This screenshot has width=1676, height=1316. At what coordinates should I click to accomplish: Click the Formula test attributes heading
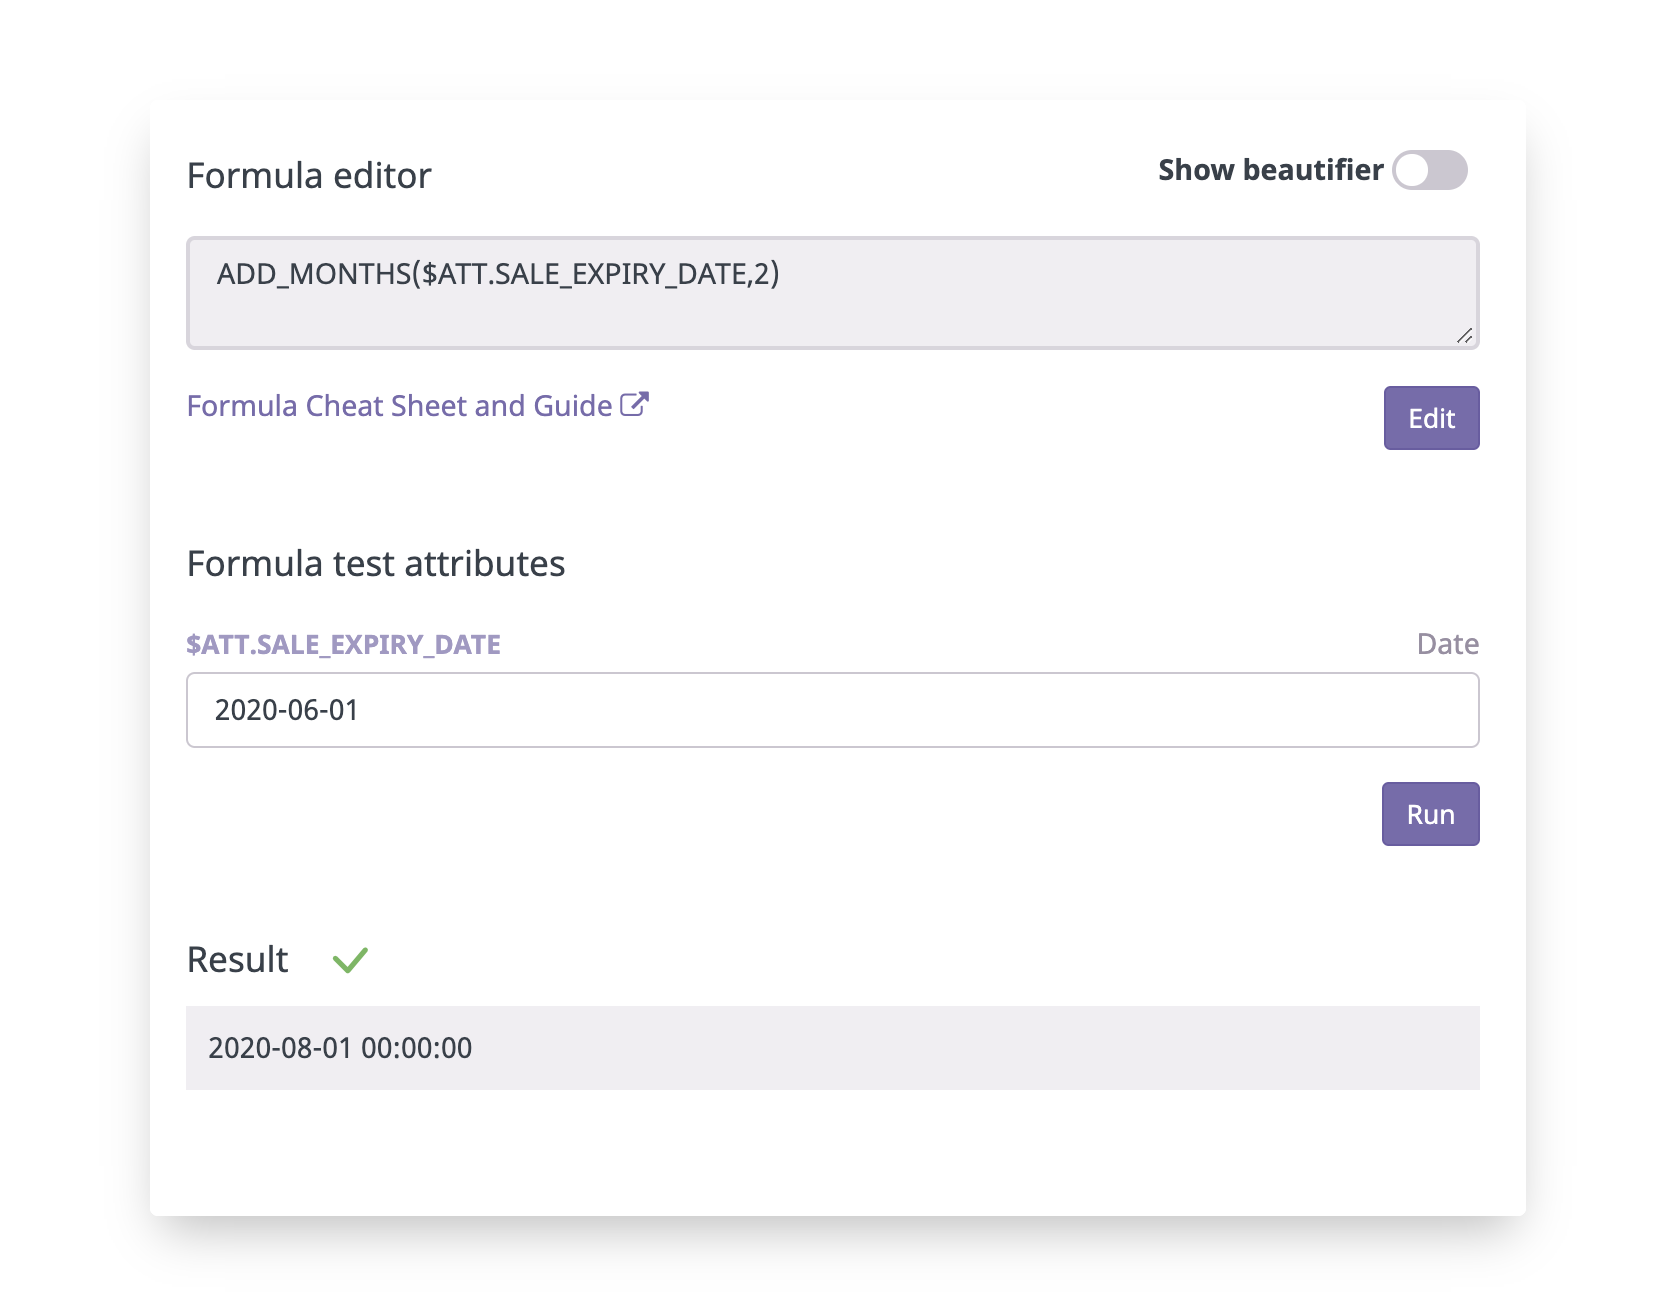point(376,564)
